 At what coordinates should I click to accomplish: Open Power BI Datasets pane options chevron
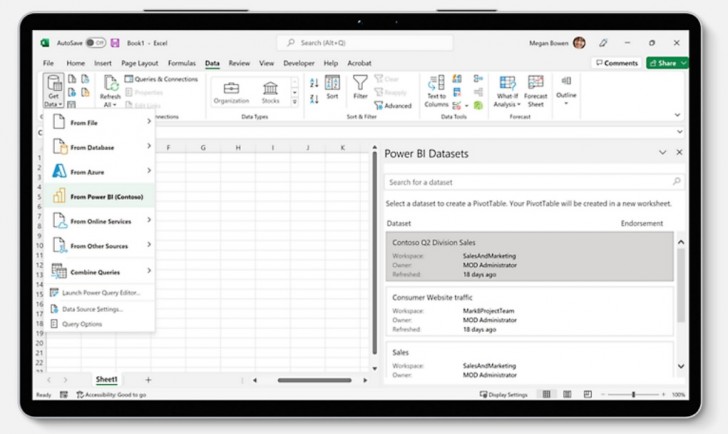(x=662, y=152)
